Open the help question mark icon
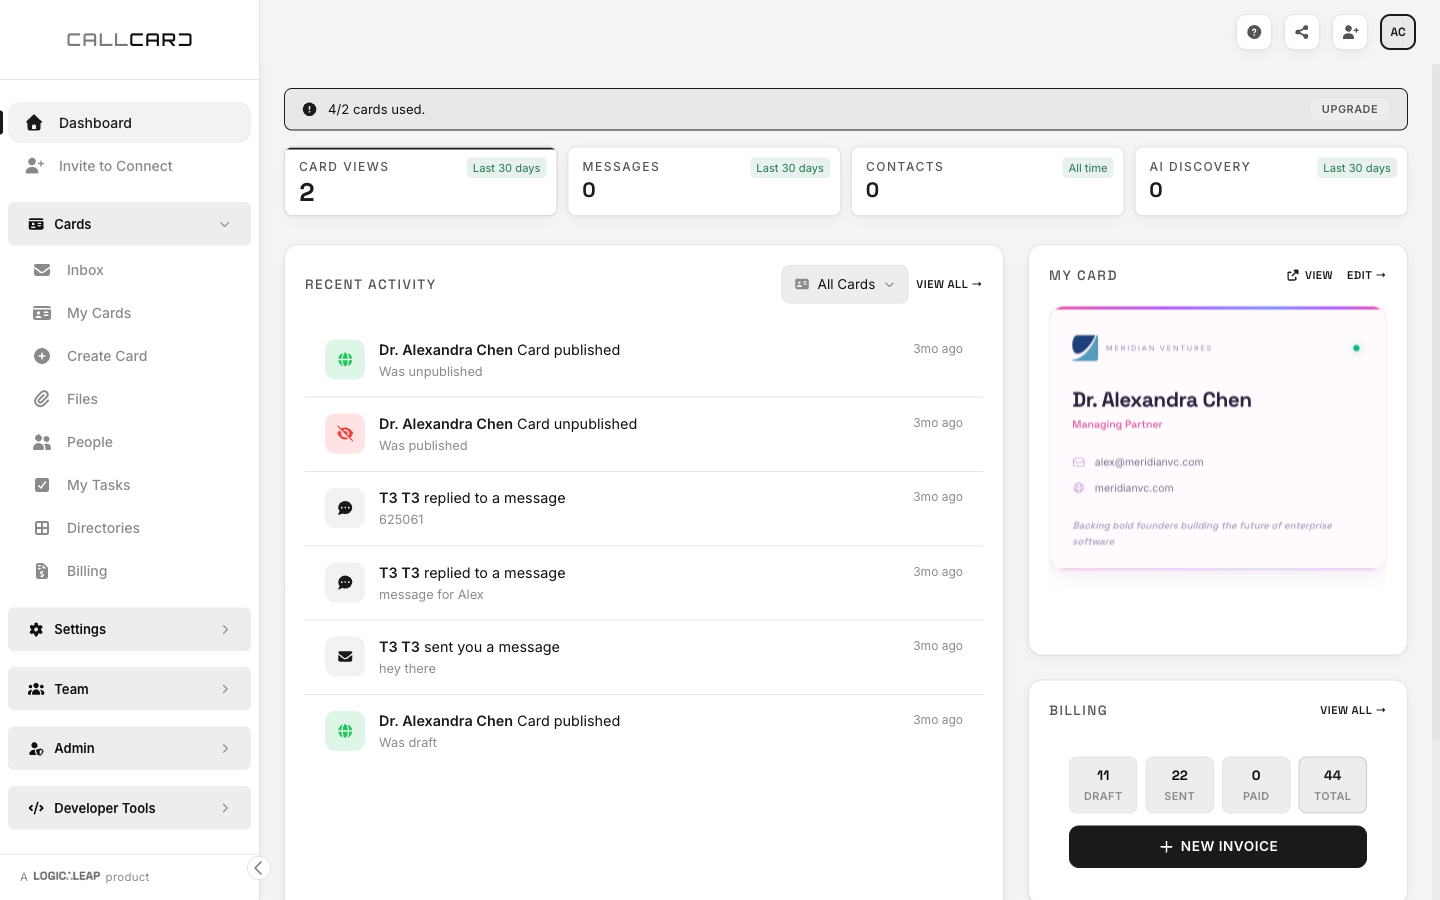Screen dimensions: 1440x900 pos(1254,32)
